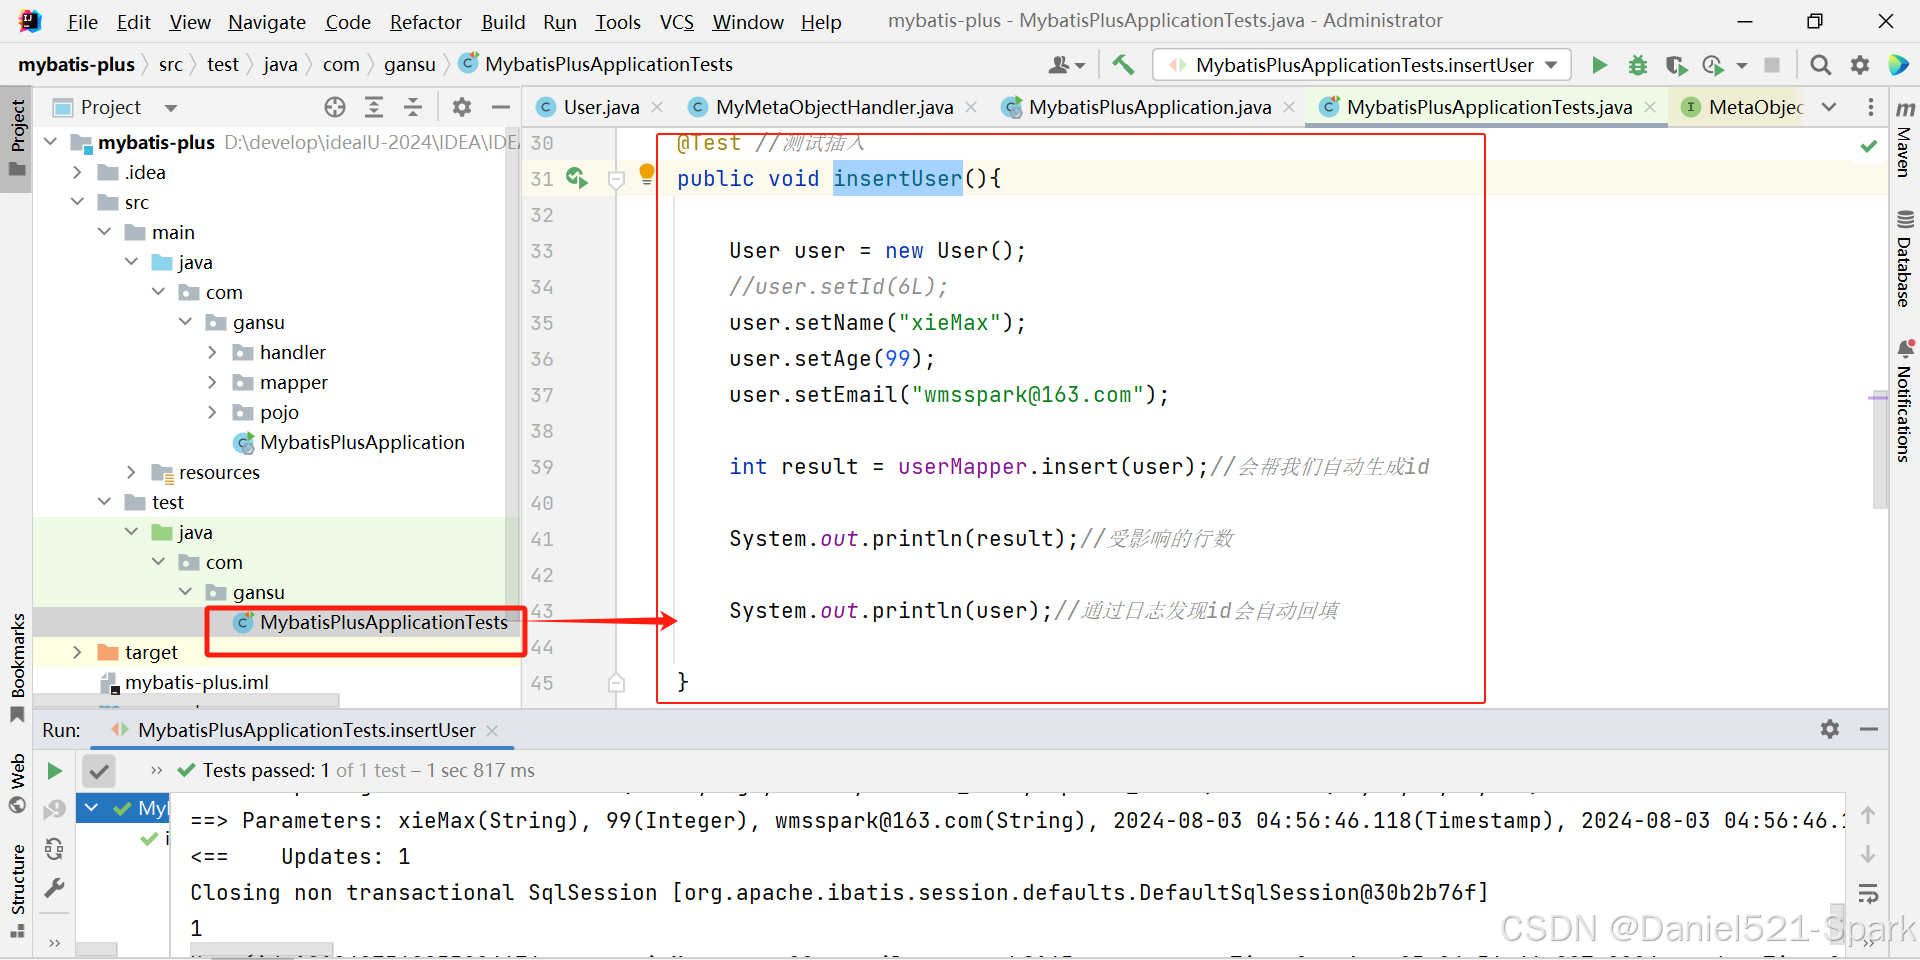Open the Structure tool window

[17, 890]
